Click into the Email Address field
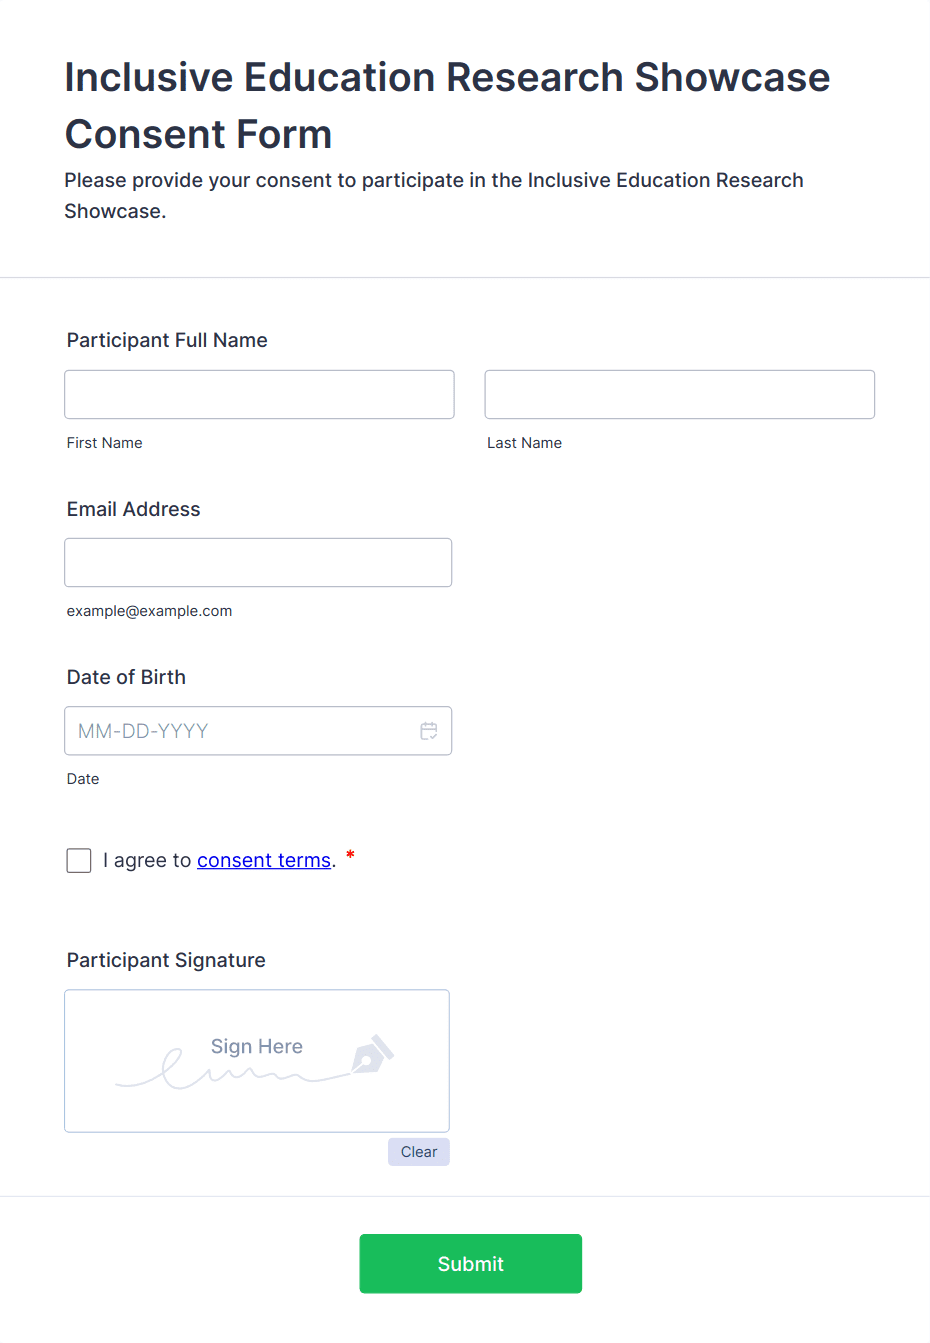 [x=258, y=563]
